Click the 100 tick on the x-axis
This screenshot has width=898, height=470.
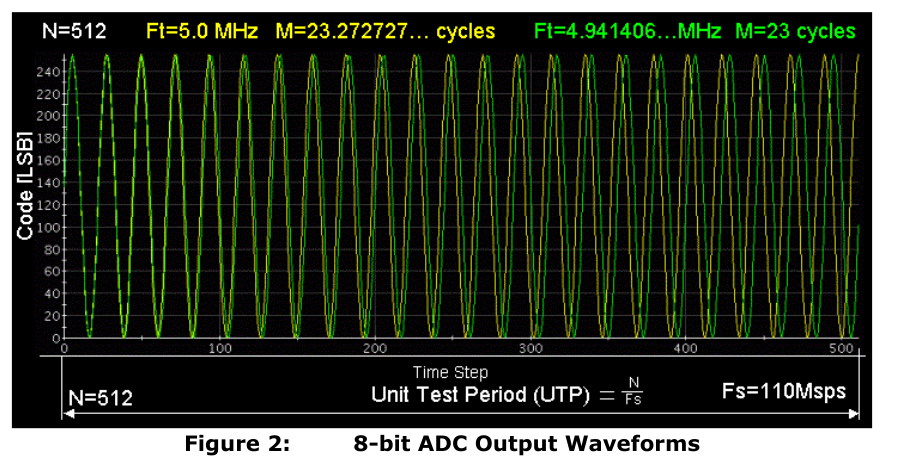[220, 350]
